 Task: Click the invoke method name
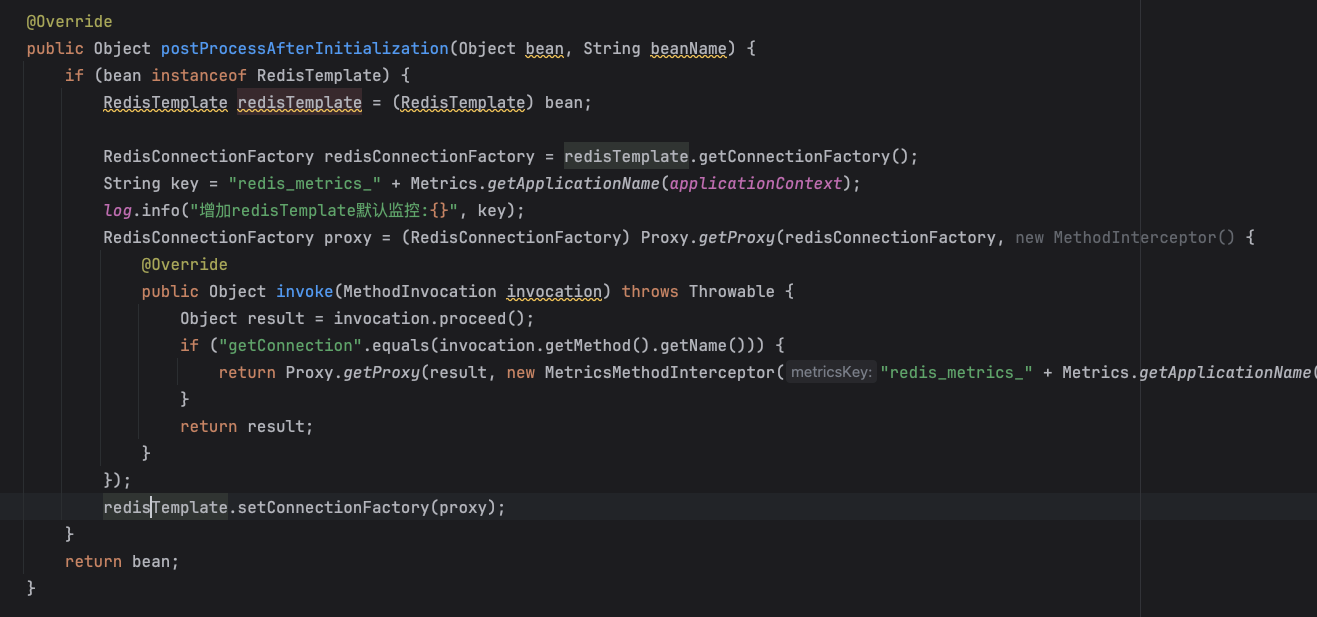(305, 291)
